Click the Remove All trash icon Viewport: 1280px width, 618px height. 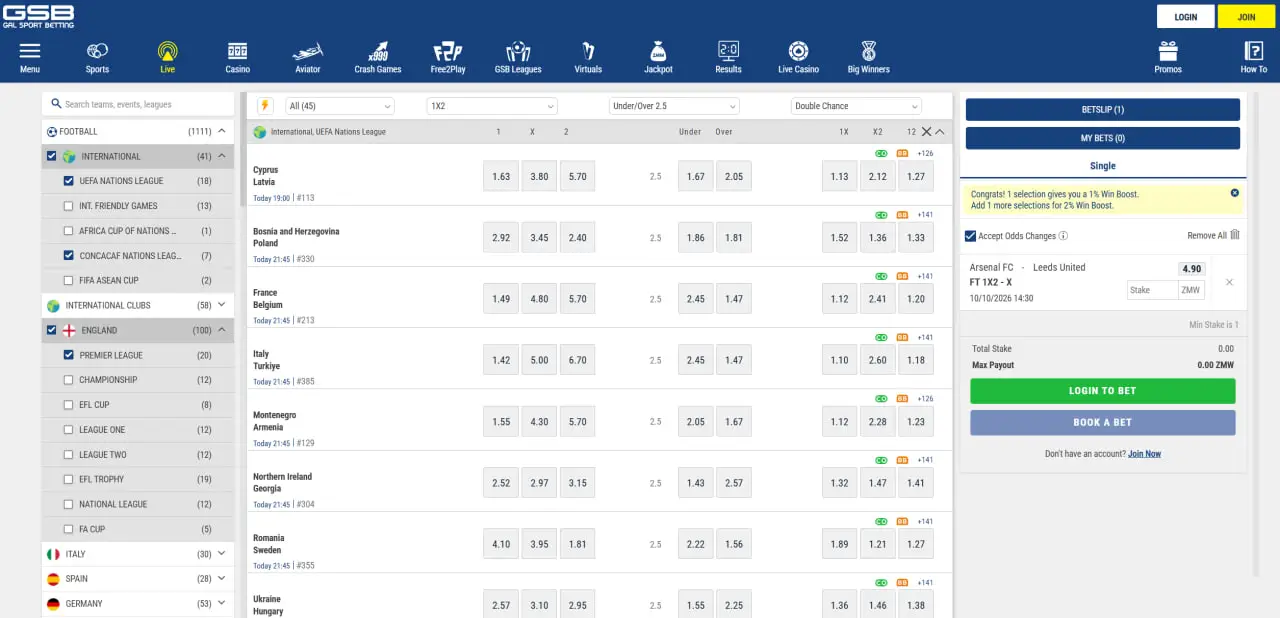click(1235, 235)
